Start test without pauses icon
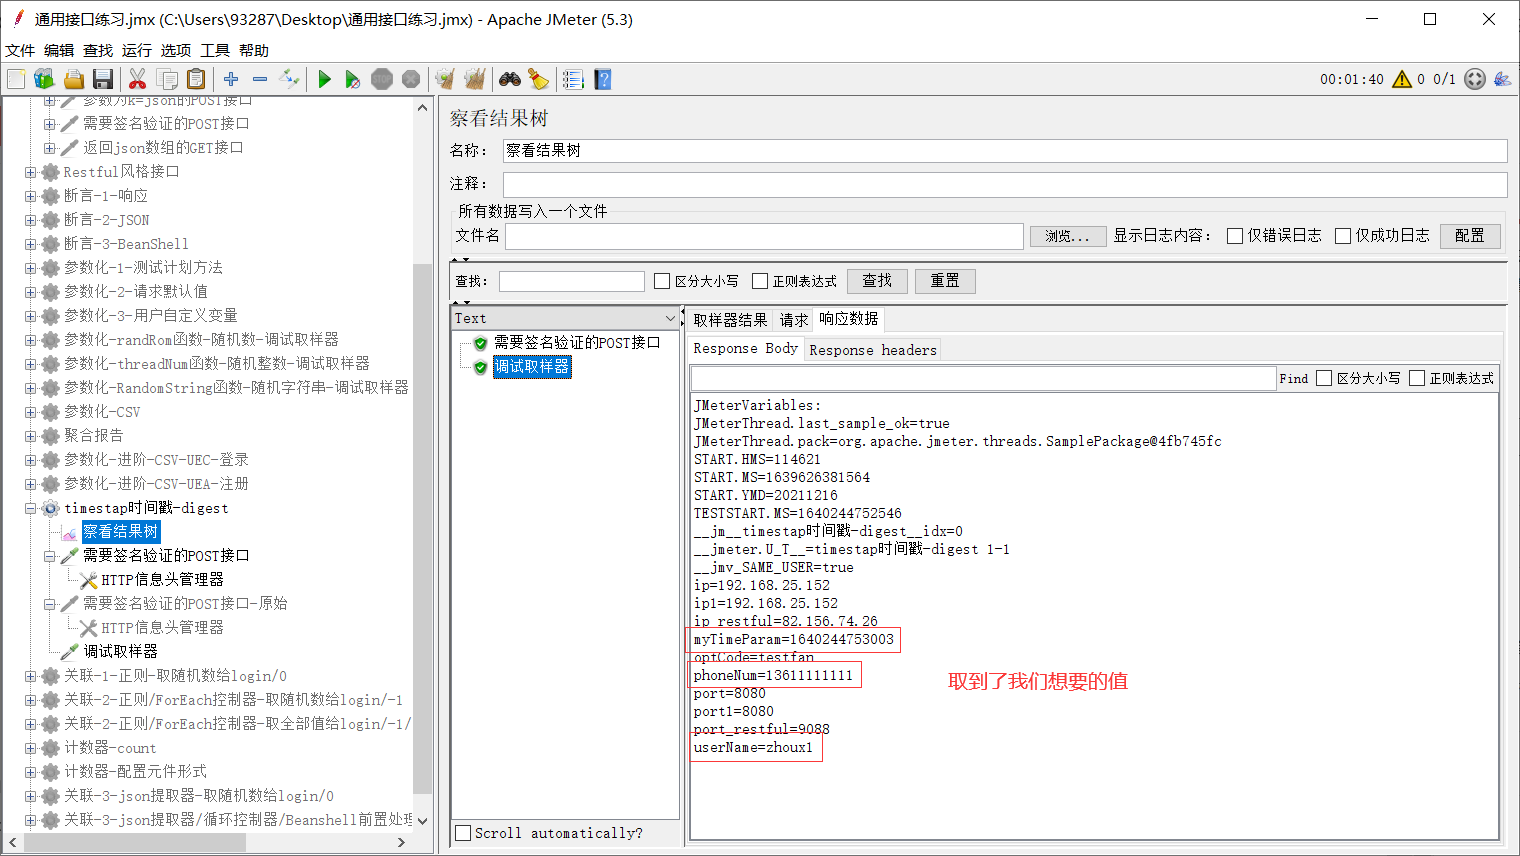The height and width of the screenshot is (856, 1520). point(353,79)
